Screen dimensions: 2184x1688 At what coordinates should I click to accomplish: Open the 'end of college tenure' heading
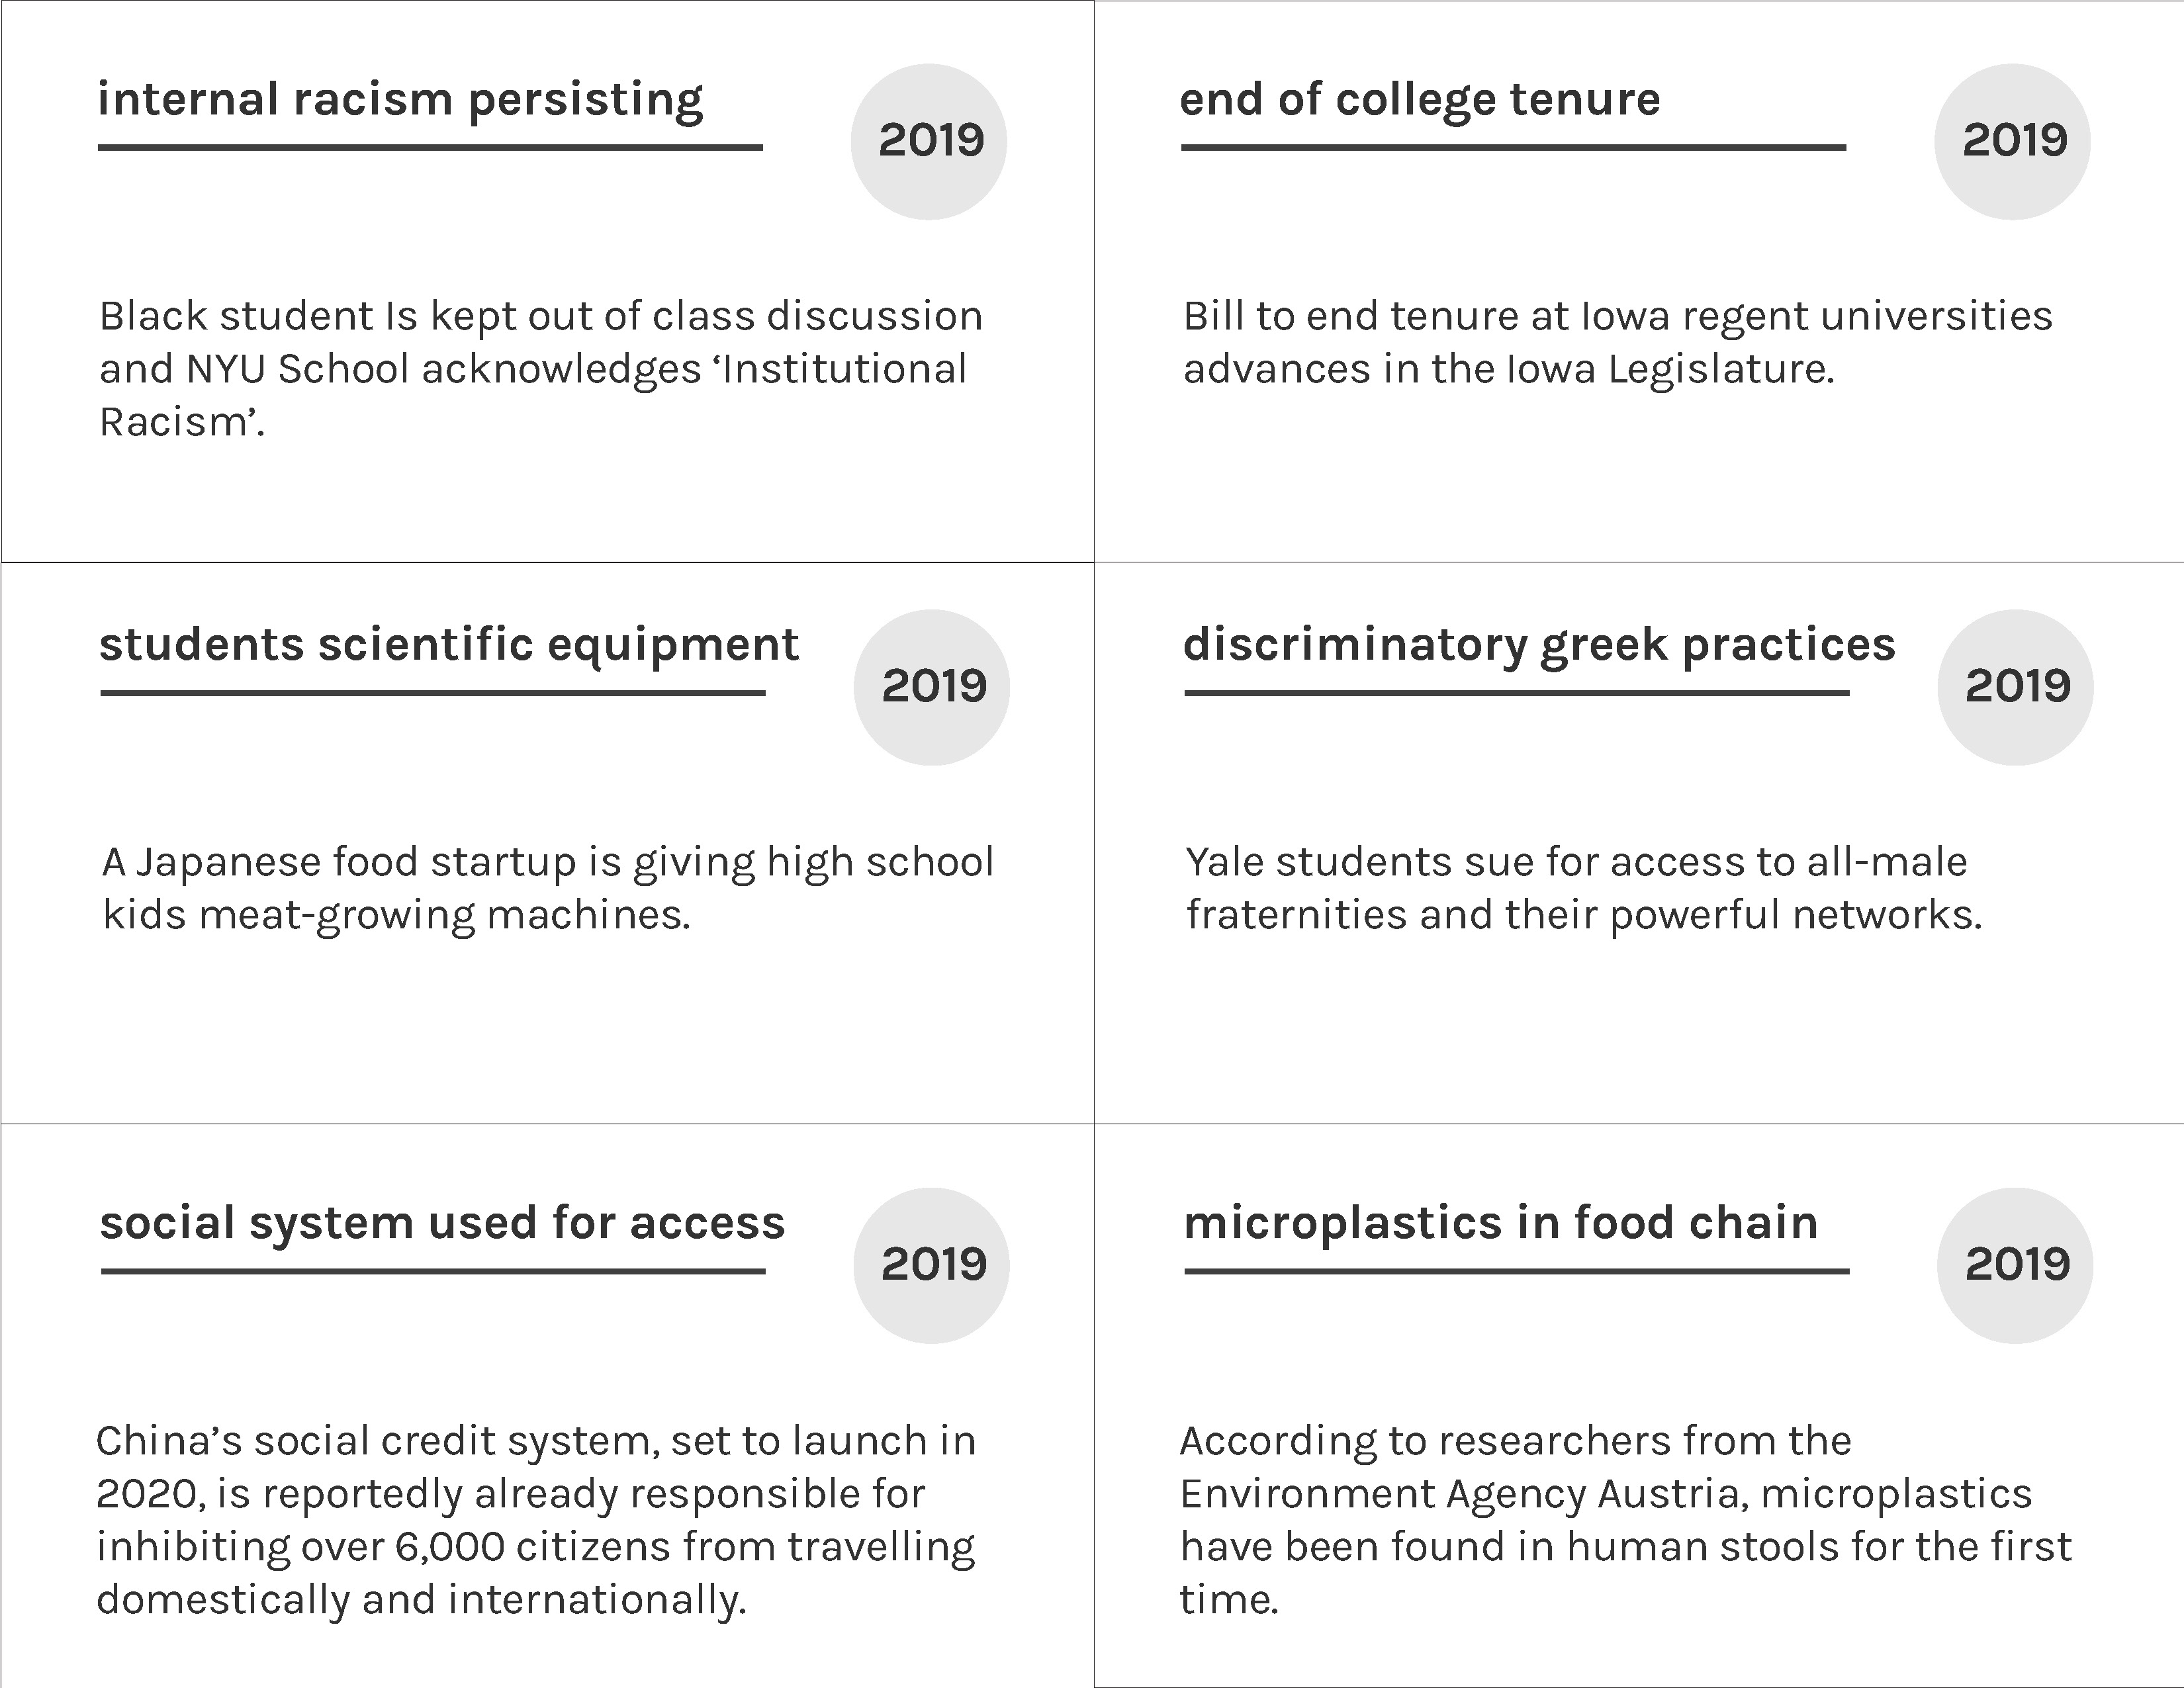click(x=1420, y=99)
